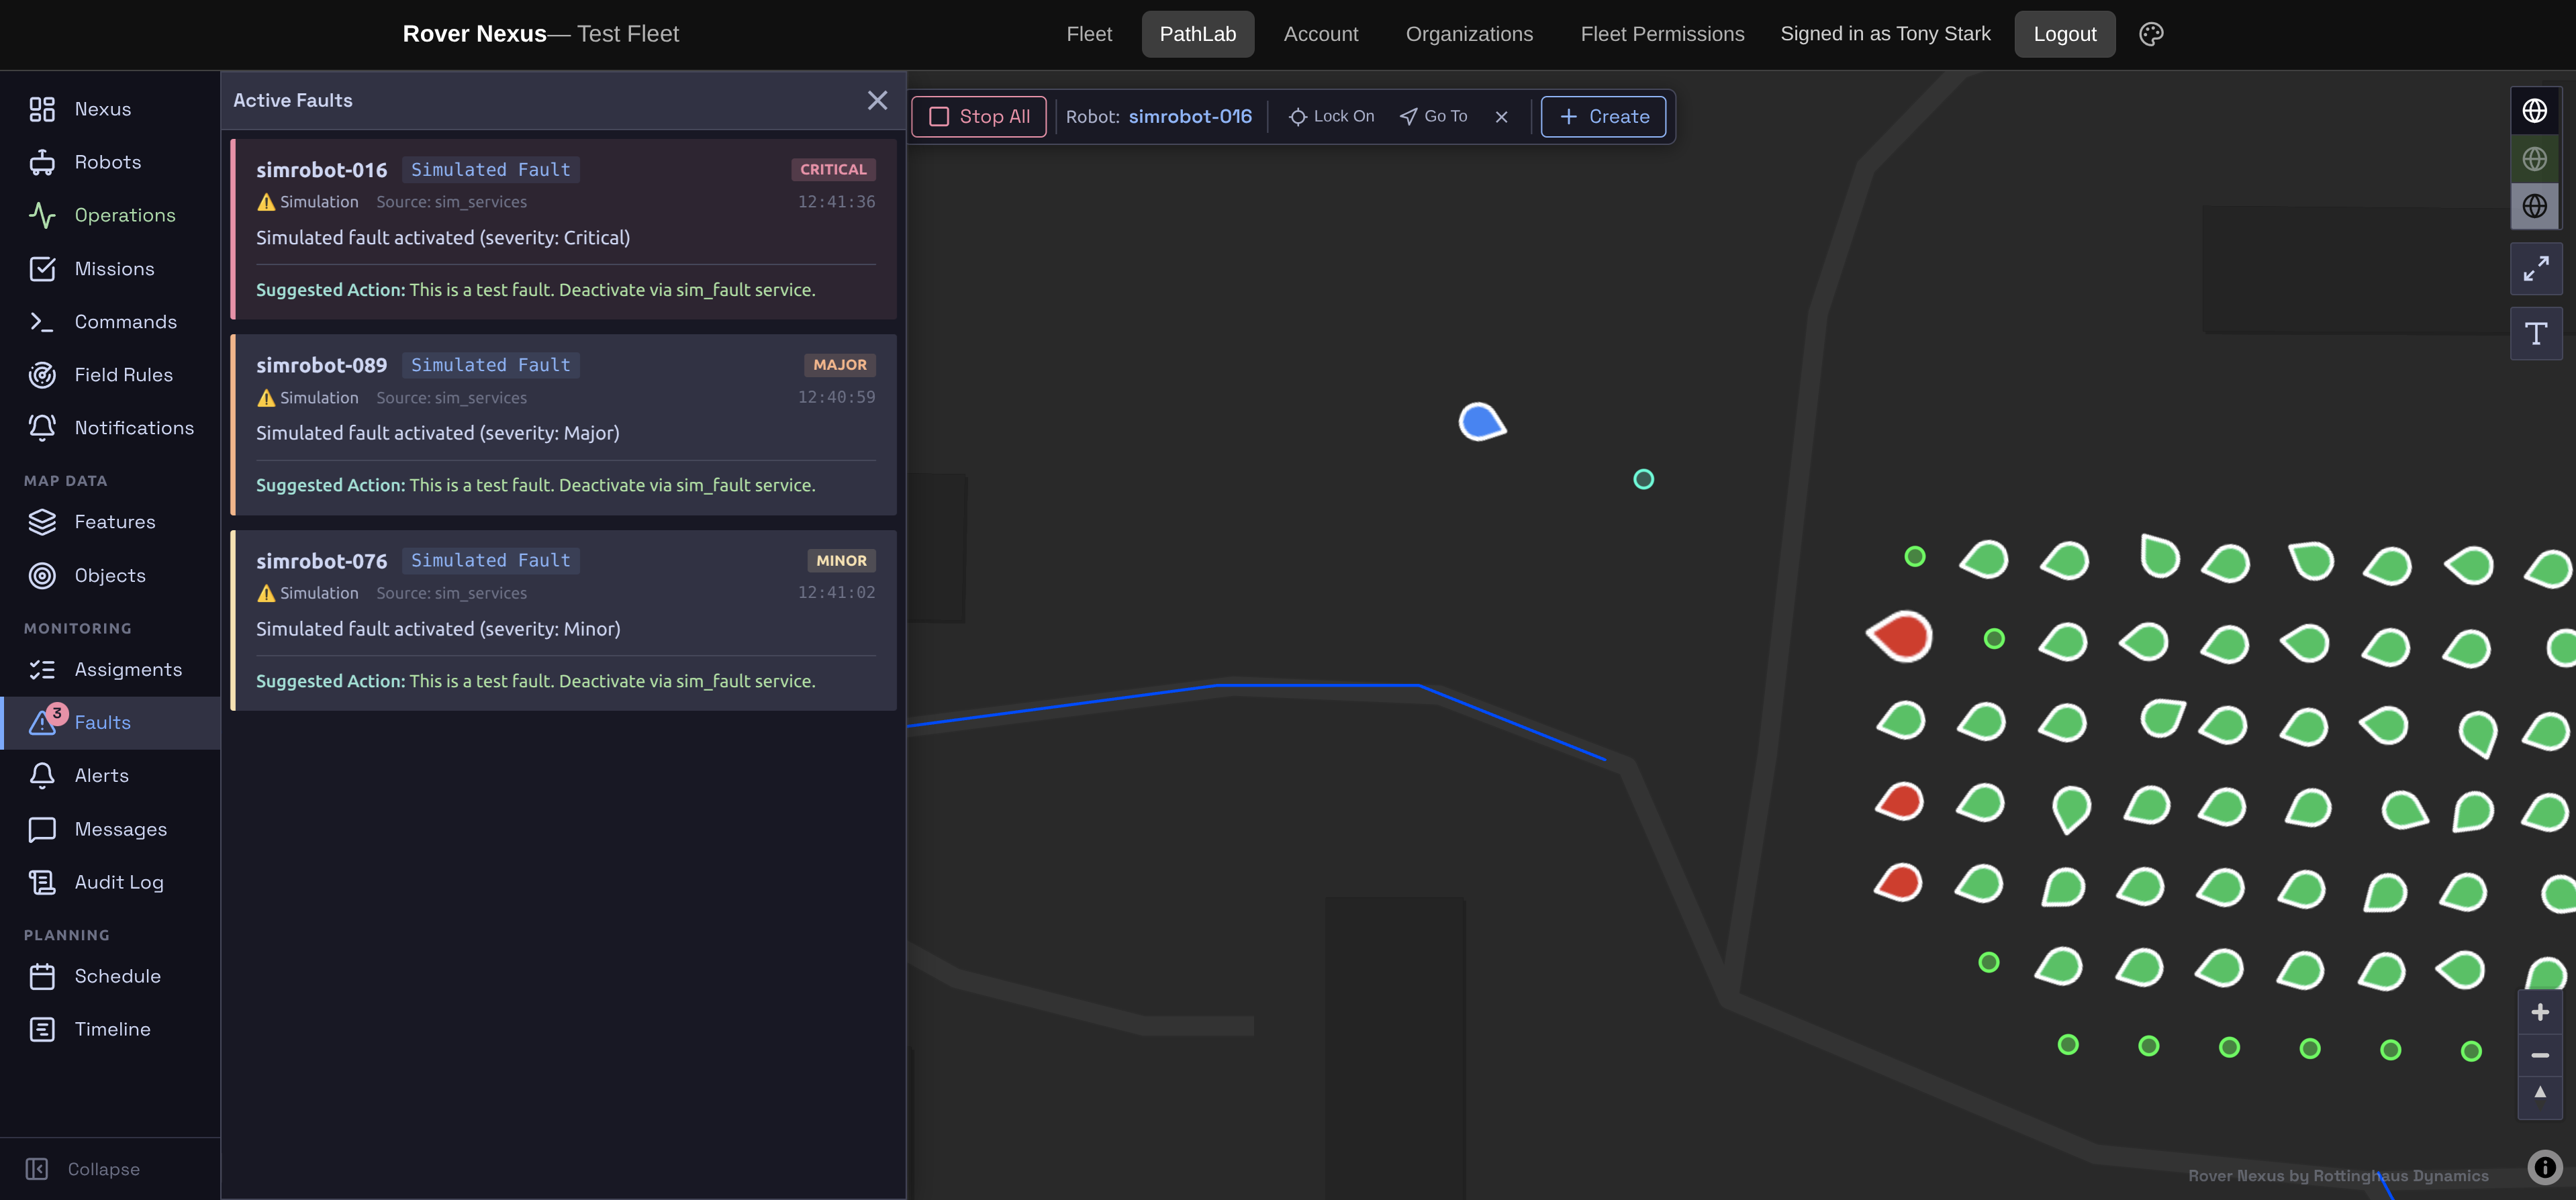Open the simrobot-089 major fault card
The height and width of the screenshot is (1200, 2576).
pyautogui.click(x=564, y=425)
